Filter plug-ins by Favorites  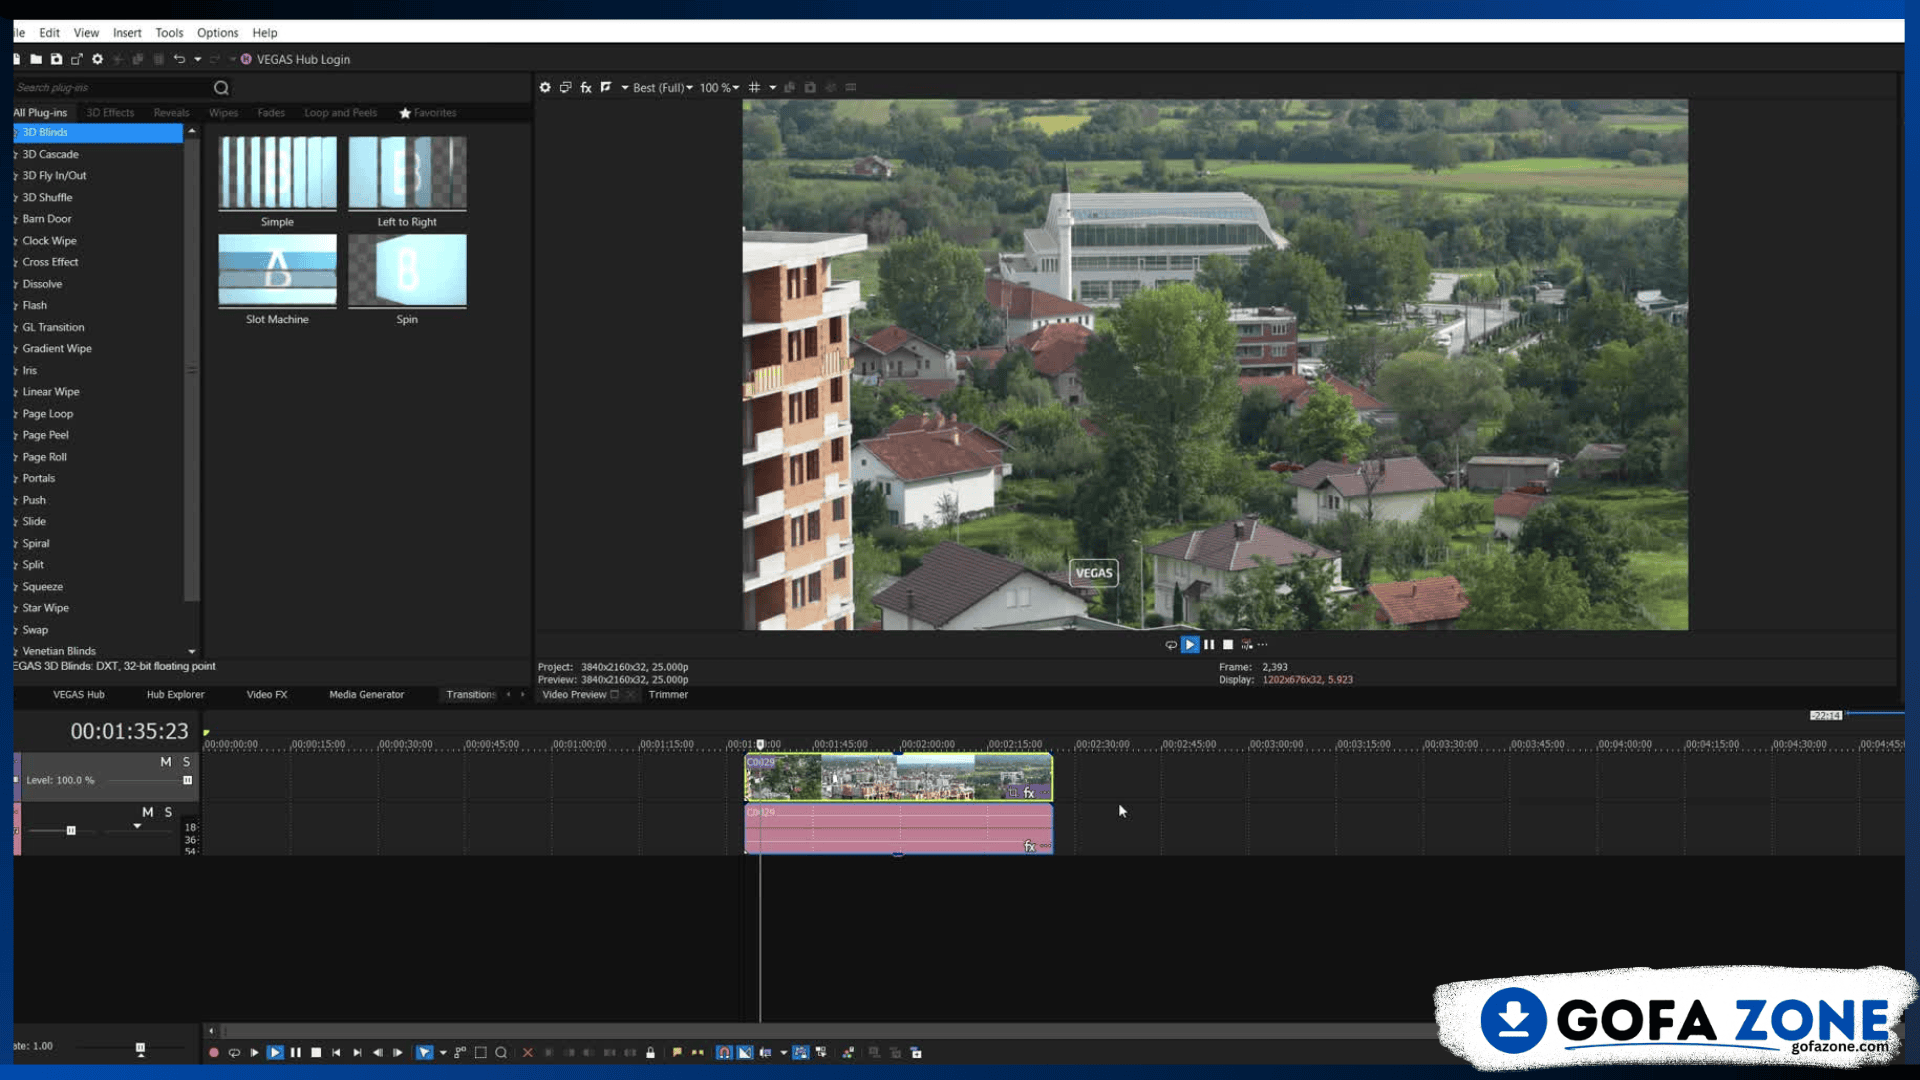click(428, 113)
